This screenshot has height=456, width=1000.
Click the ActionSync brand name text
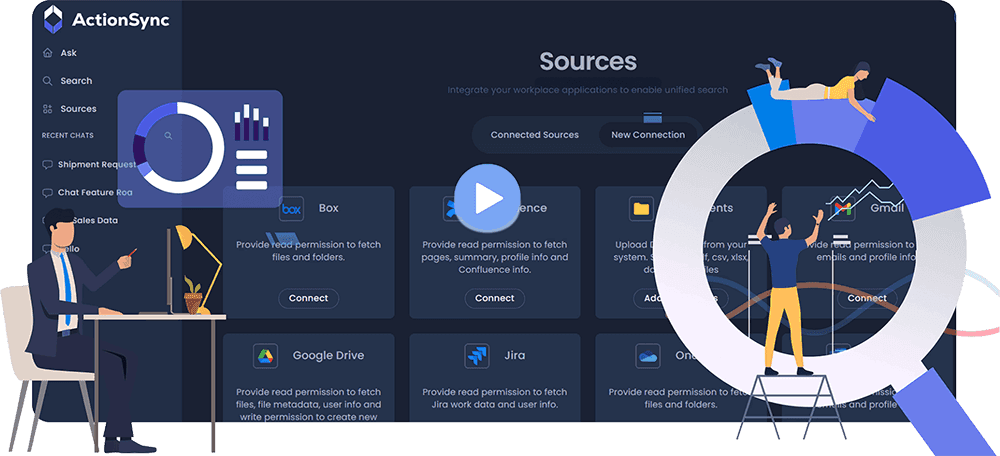tap(121, 20)
